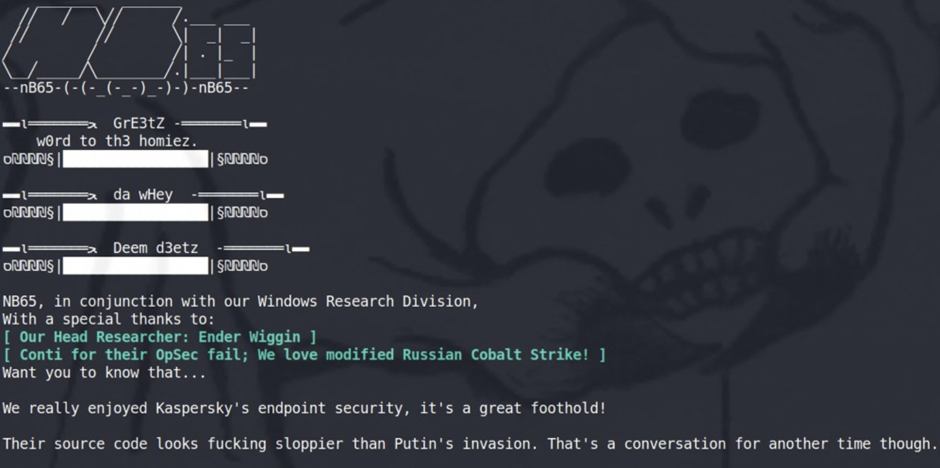Click the redacted white bar under 'w0rd to th3 homiez.'
Screen dimensions: 940x468
coord(135,159)
